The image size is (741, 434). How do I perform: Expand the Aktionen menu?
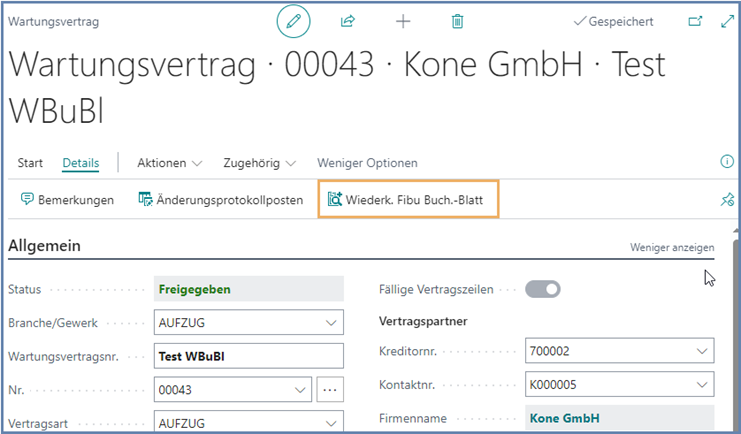(x=169, y=163)
